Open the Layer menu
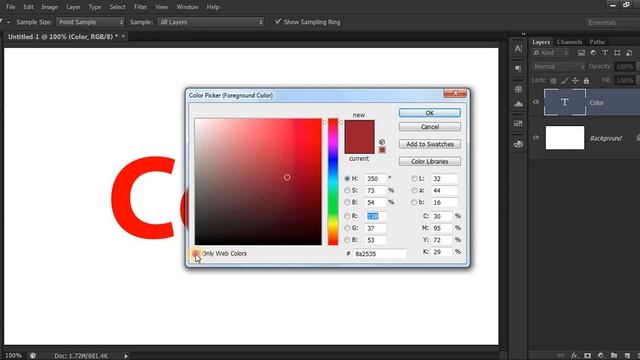 73,7
